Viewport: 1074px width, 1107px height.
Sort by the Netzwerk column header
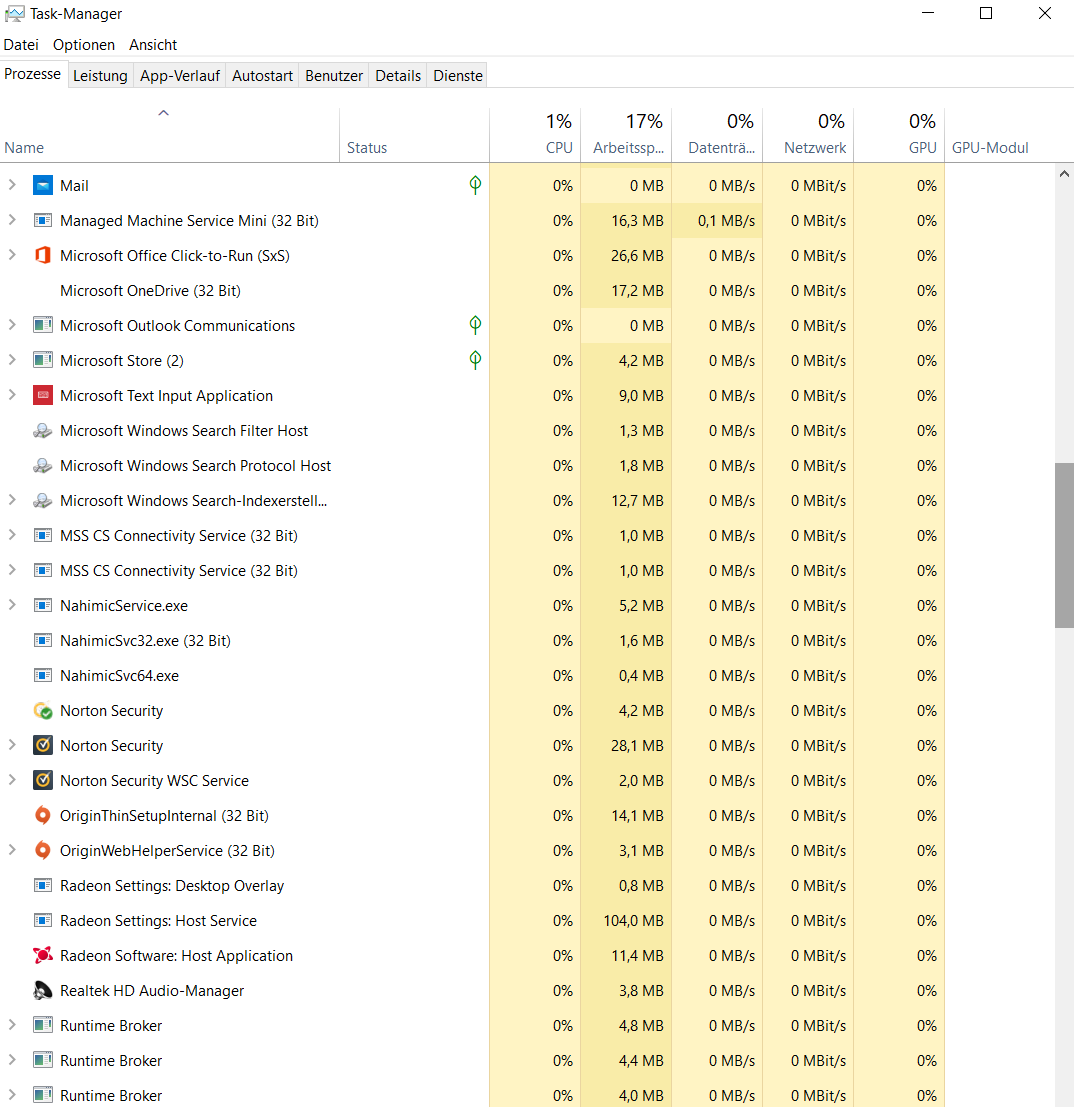coord(809,136)
